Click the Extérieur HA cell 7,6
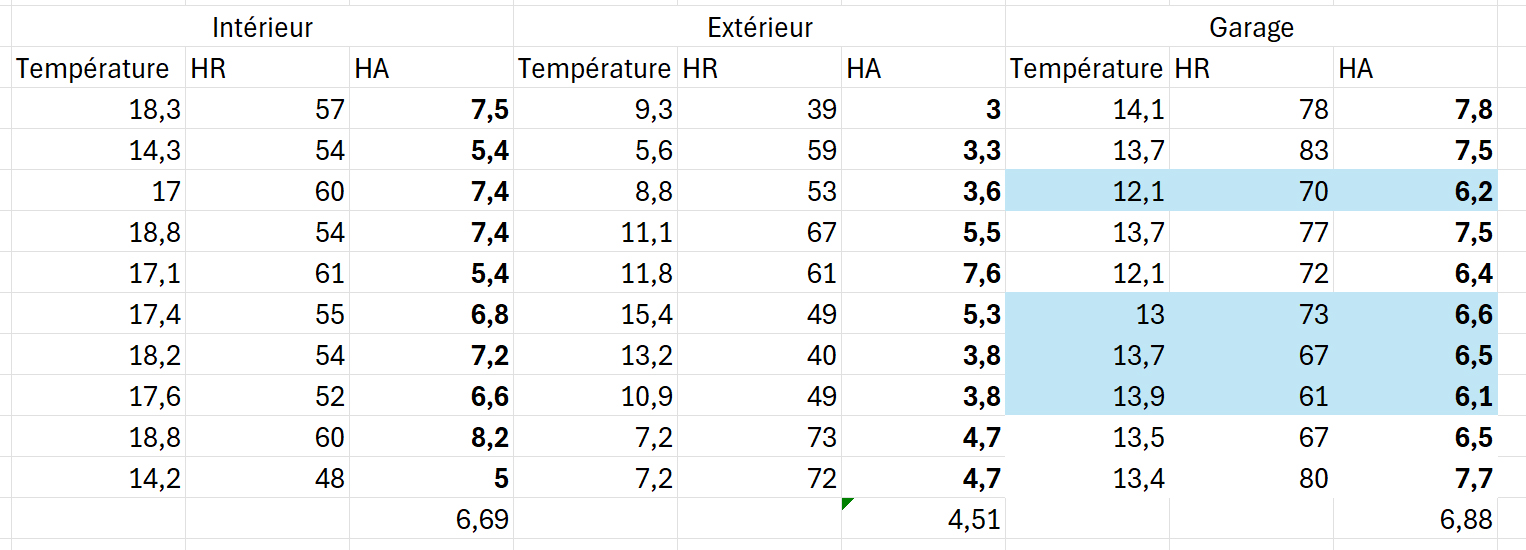 pyautogui.click(x=923, y=273)
